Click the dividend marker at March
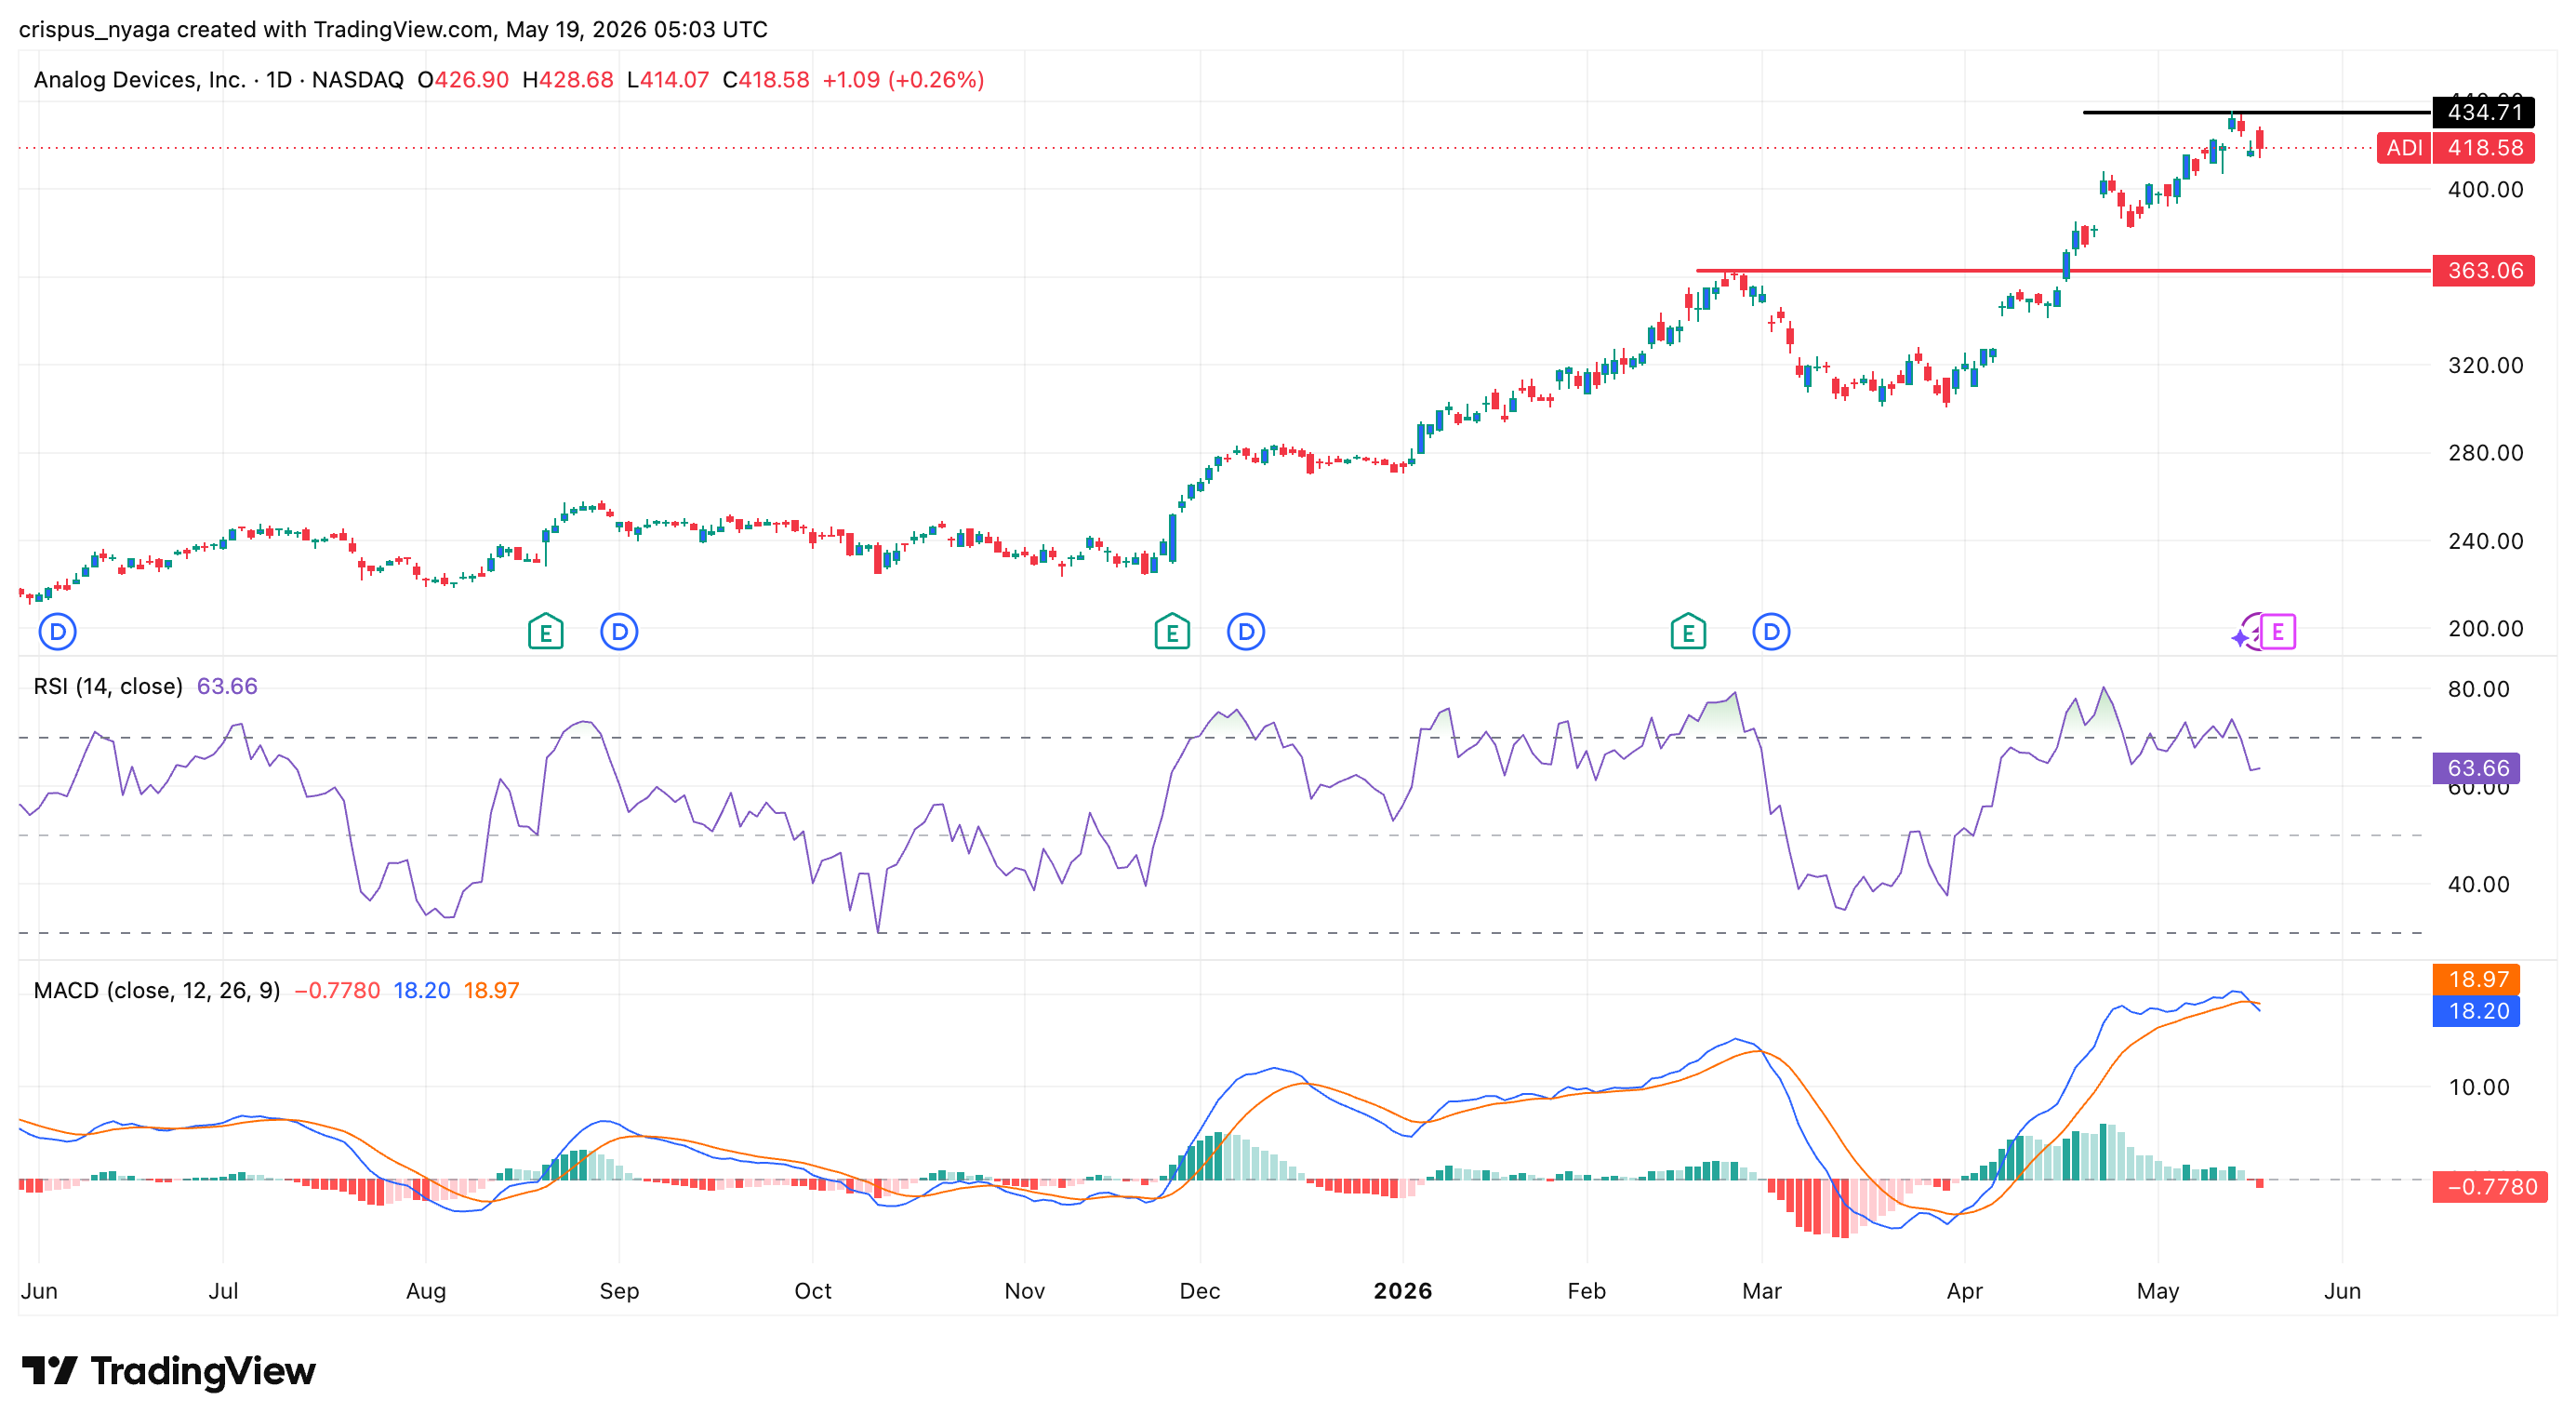Viewport: 2576px width, 1427px height. [x=1771, y=632]
